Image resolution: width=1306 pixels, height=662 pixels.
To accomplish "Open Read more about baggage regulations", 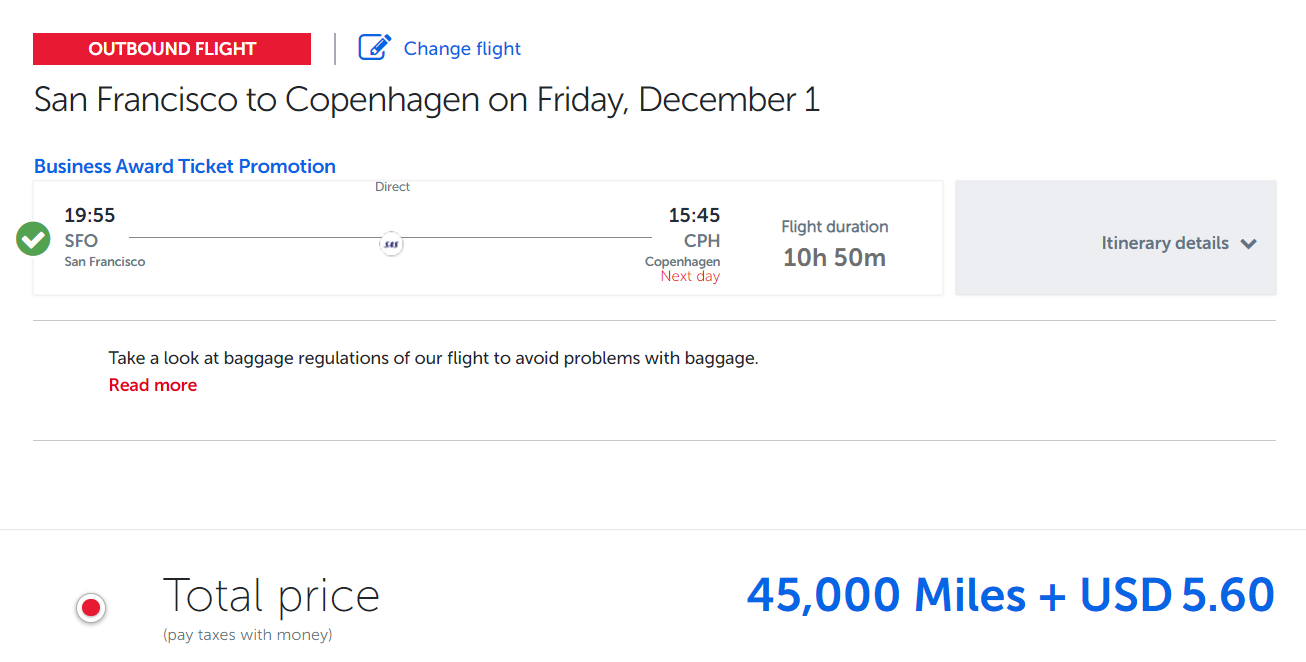I will point(153,385).
